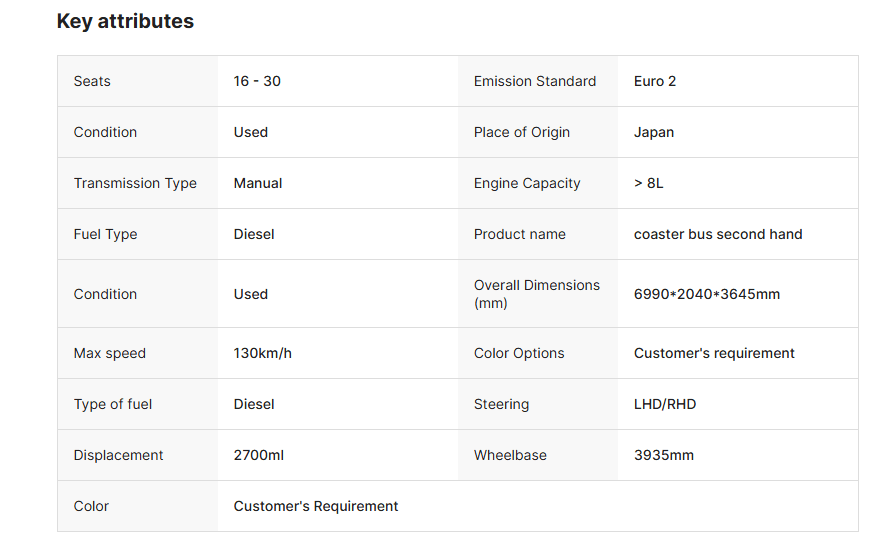Click the Product name label
The width and height of the screenshot is (879, 542).
point(519,234)
